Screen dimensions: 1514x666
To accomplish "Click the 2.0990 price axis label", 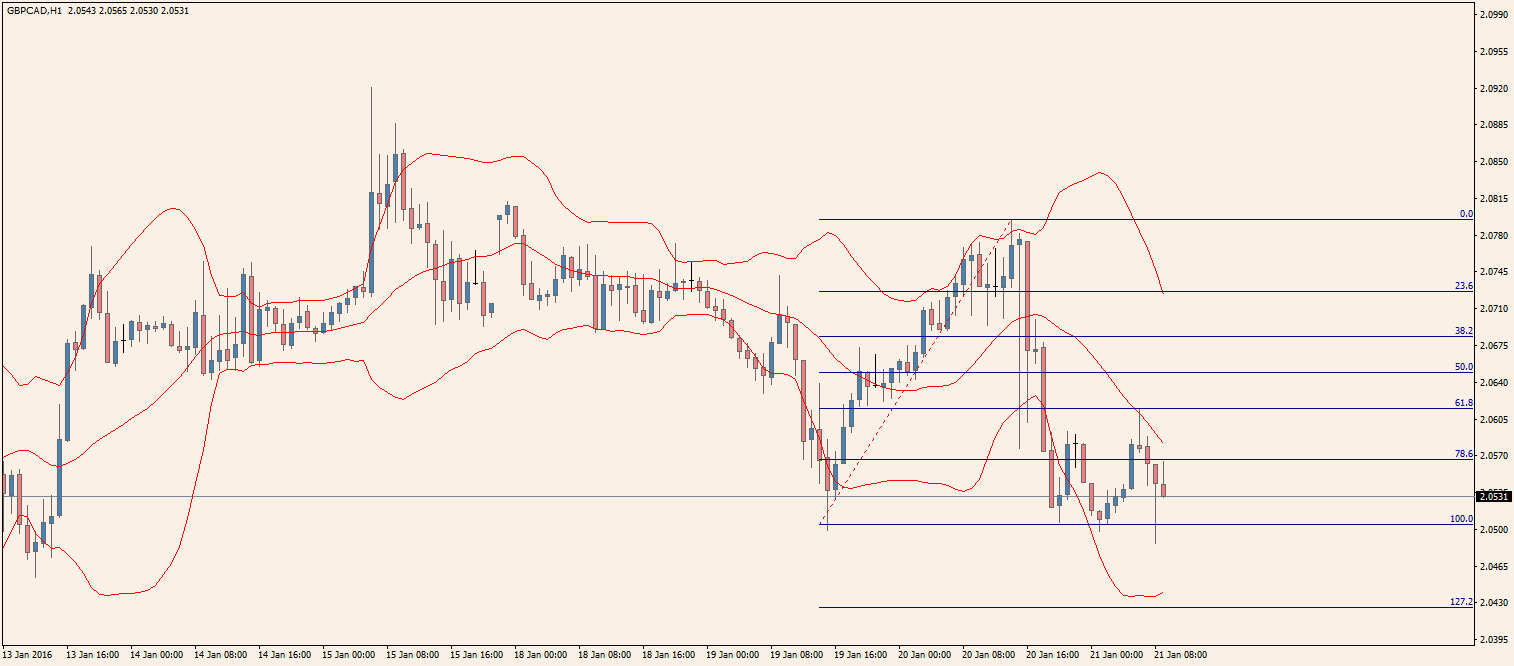I will coord(1494,15).
